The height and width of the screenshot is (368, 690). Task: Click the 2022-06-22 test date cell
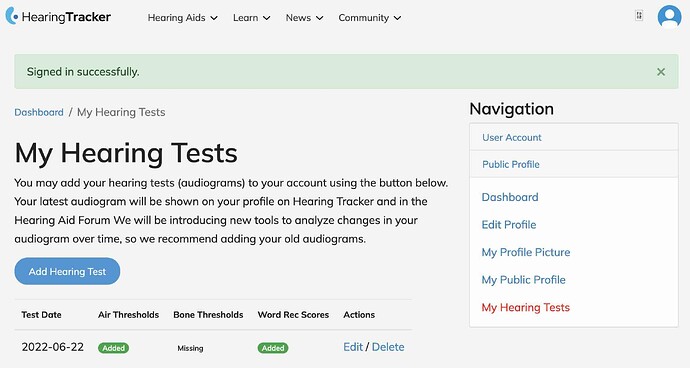click(52, 347)
